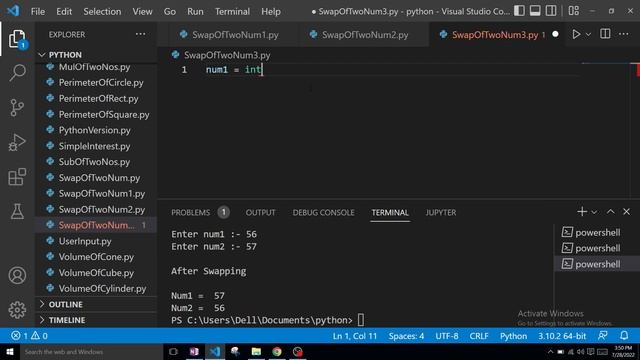This screenshot has height=360, width=640.
Task: Toggle Secondary Side Bar layout icon
Action: (x=551, y=11)
